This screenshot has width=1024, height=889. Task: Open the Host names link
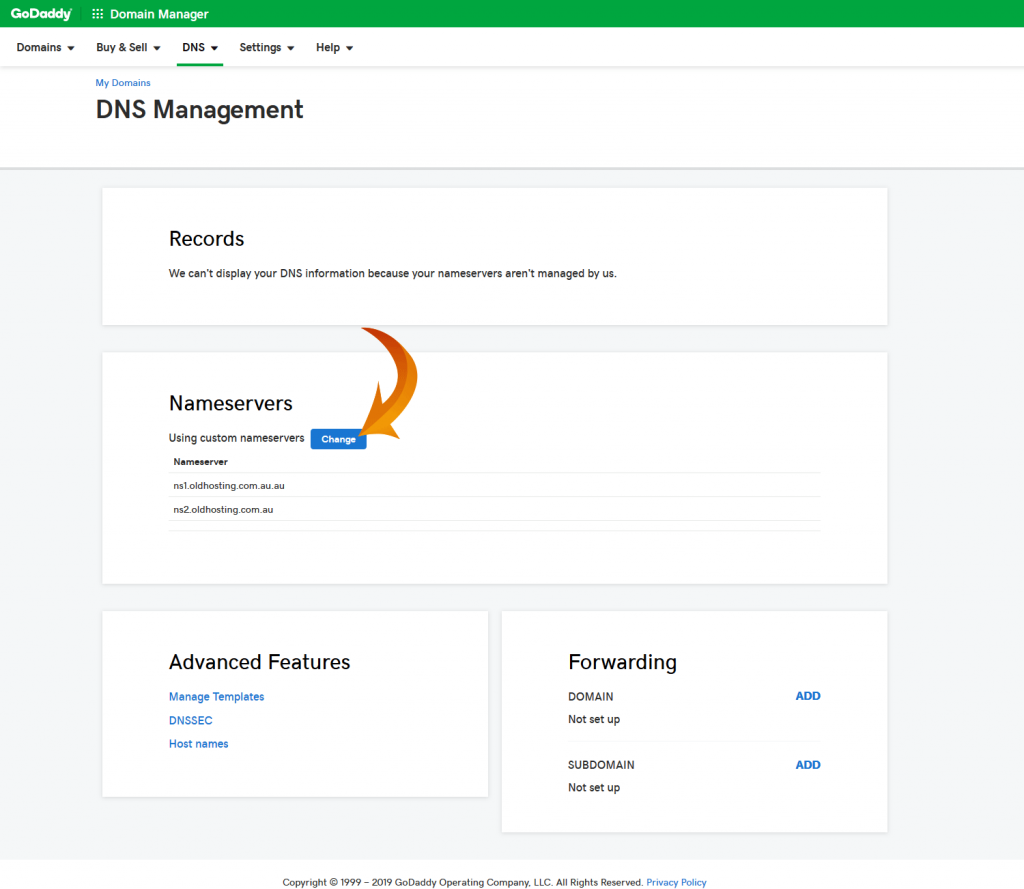click(x=199, y=743)
